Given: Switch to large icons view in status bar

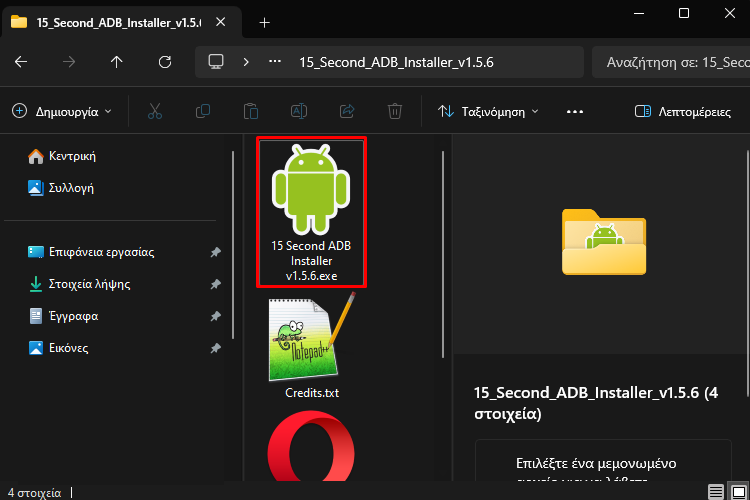Looking at the screenshot, I should tap(739, 491).
